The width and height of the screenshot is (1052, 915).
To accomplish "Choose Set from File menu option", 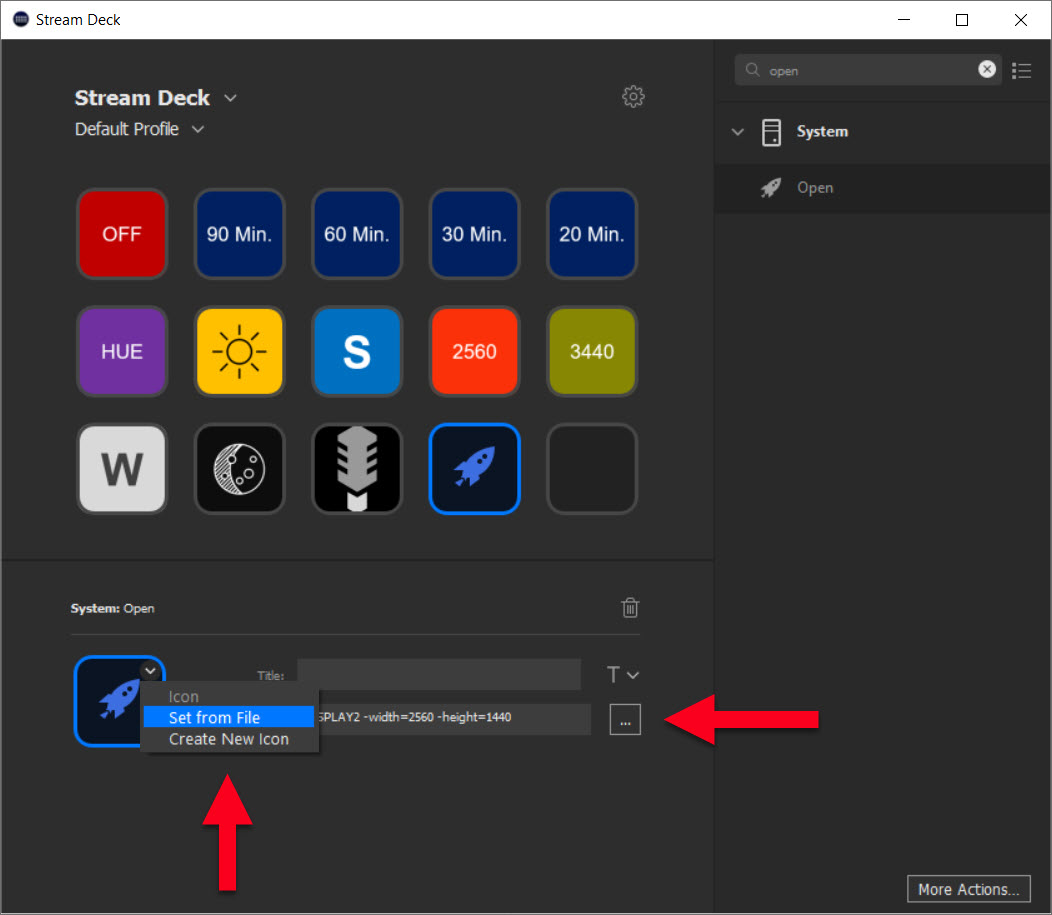I will (x=229, y=717).
